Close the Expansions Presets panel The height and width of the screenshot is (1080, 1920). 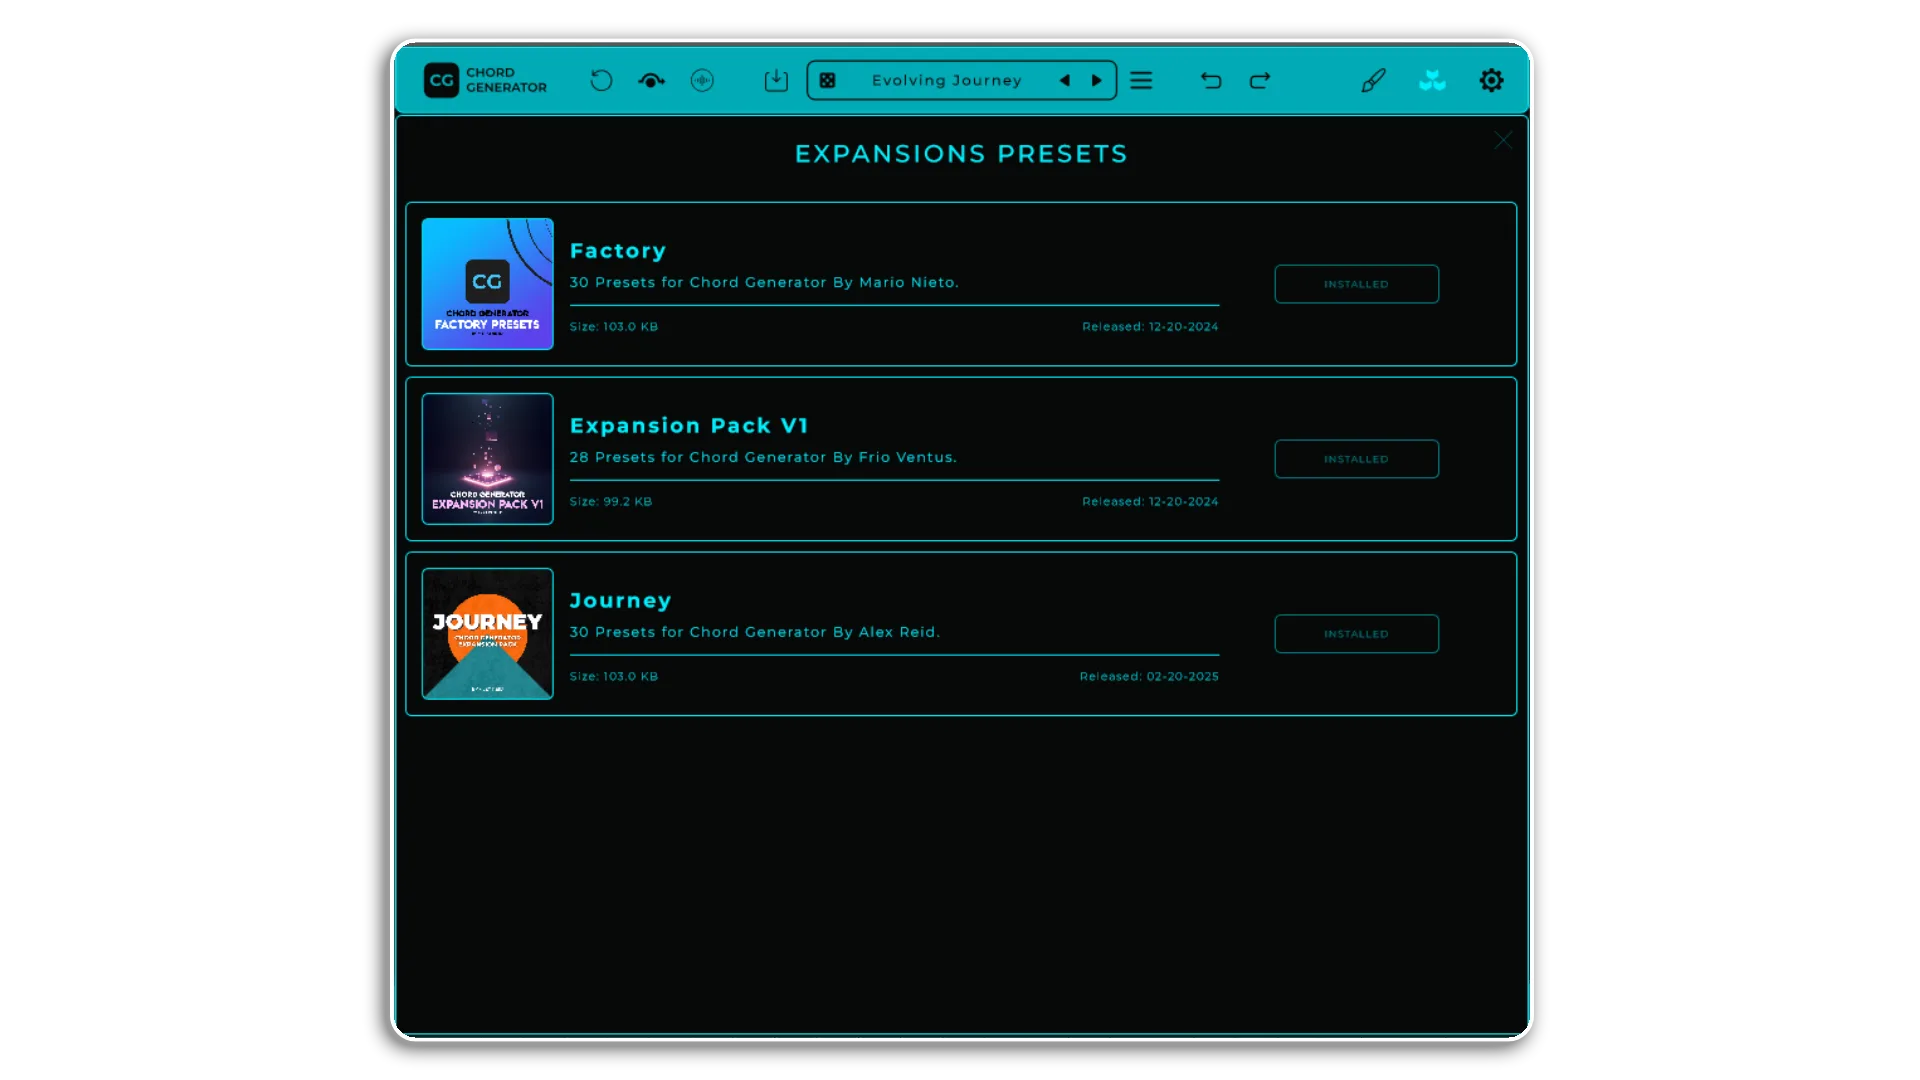pos(1503,140)
